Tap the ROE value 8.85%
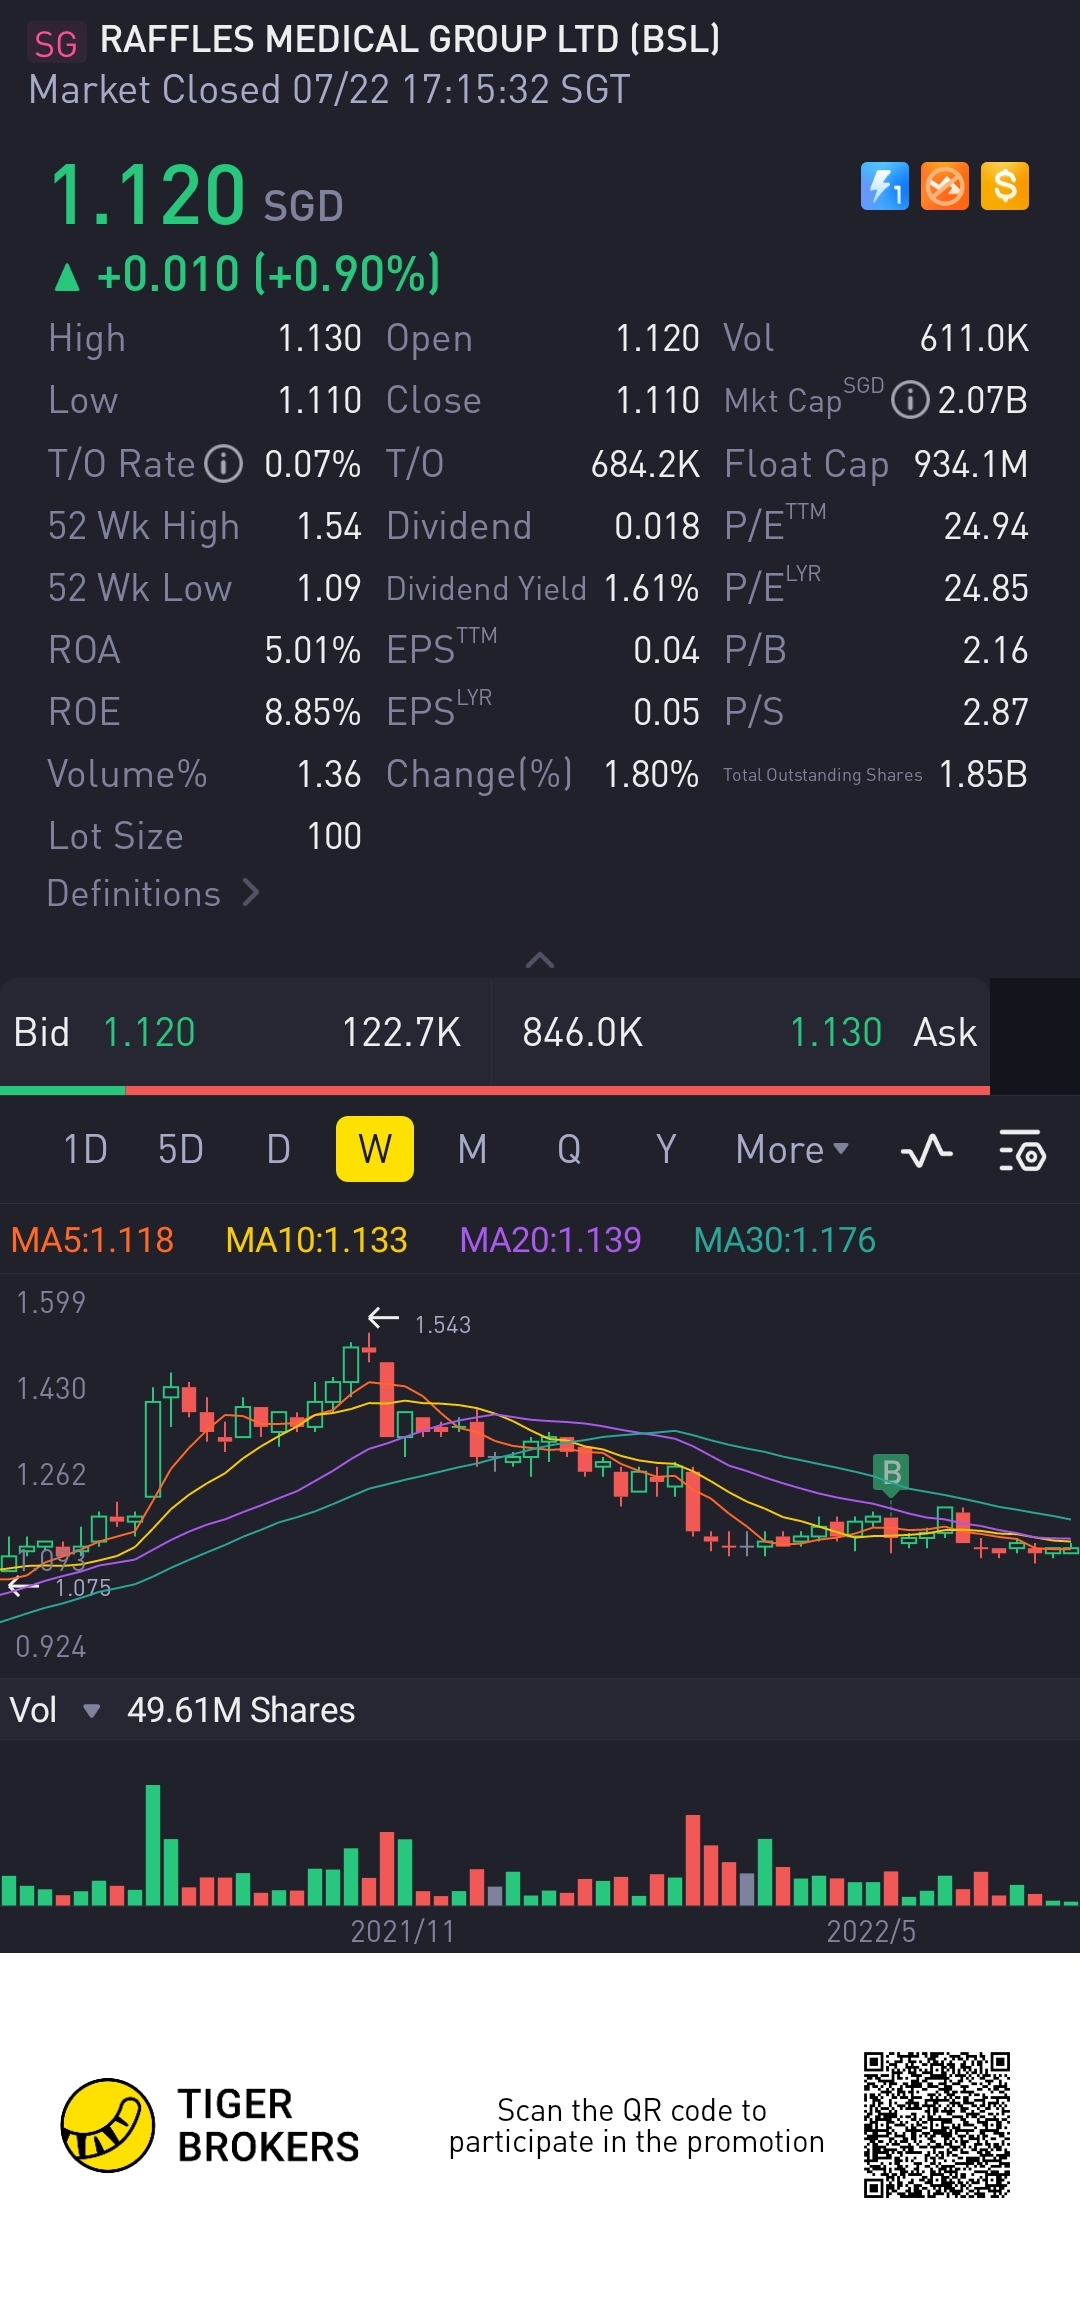 312,712
